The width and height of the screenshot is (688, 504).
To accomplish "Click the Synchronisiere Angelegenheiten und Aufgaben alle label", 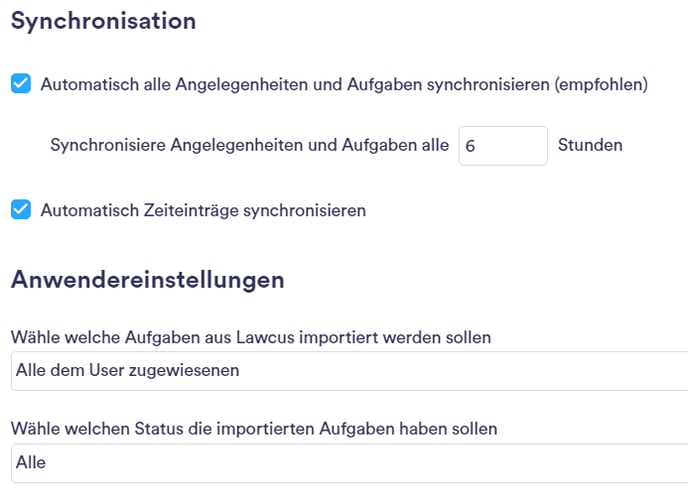I will click(250, 145).
